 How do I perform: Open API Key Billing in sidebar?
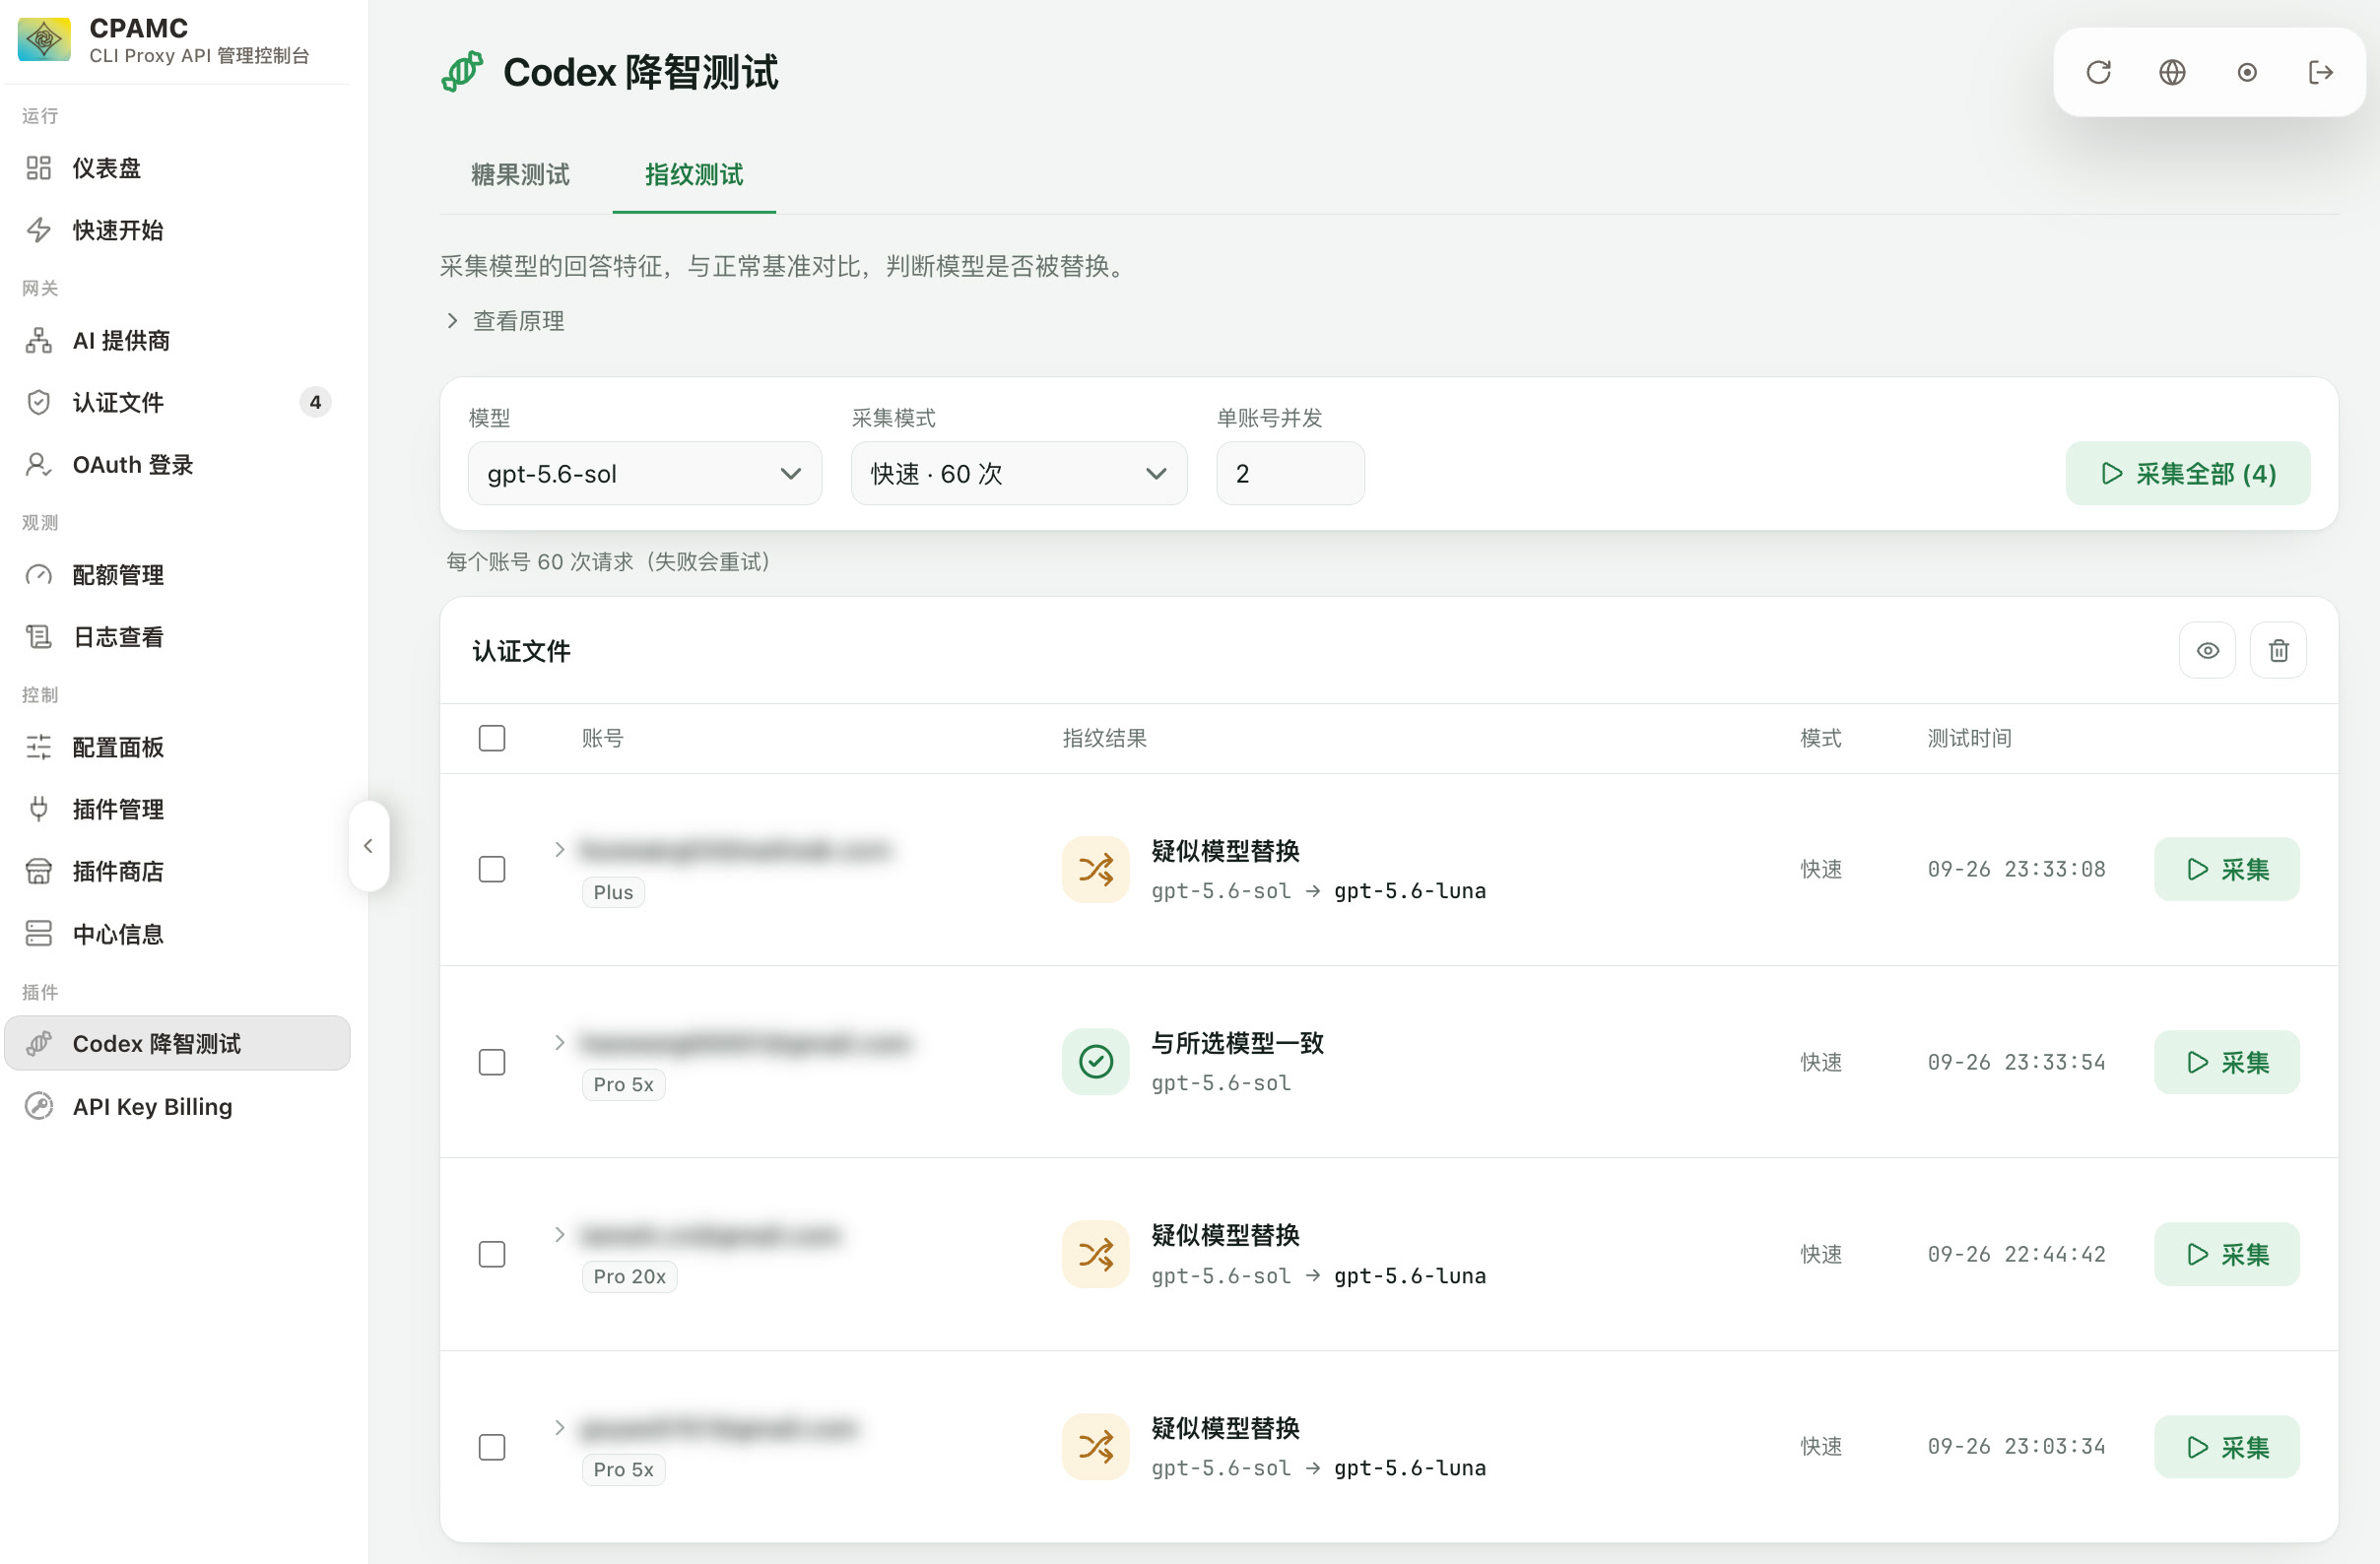[177, 1106]
